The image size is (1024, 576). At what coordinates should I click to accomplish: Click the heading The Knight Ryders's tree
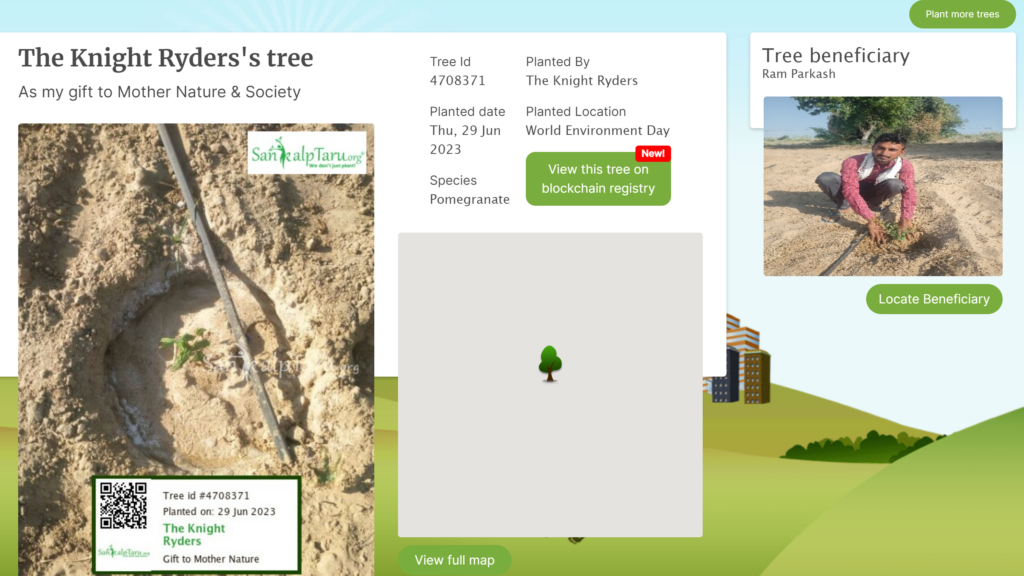pos(166,58)
